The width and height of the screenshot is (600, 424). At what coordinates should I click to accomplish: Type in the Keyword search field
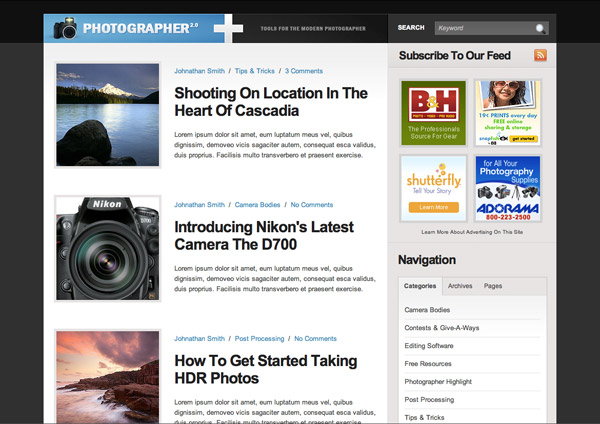(x=486, y=28)
